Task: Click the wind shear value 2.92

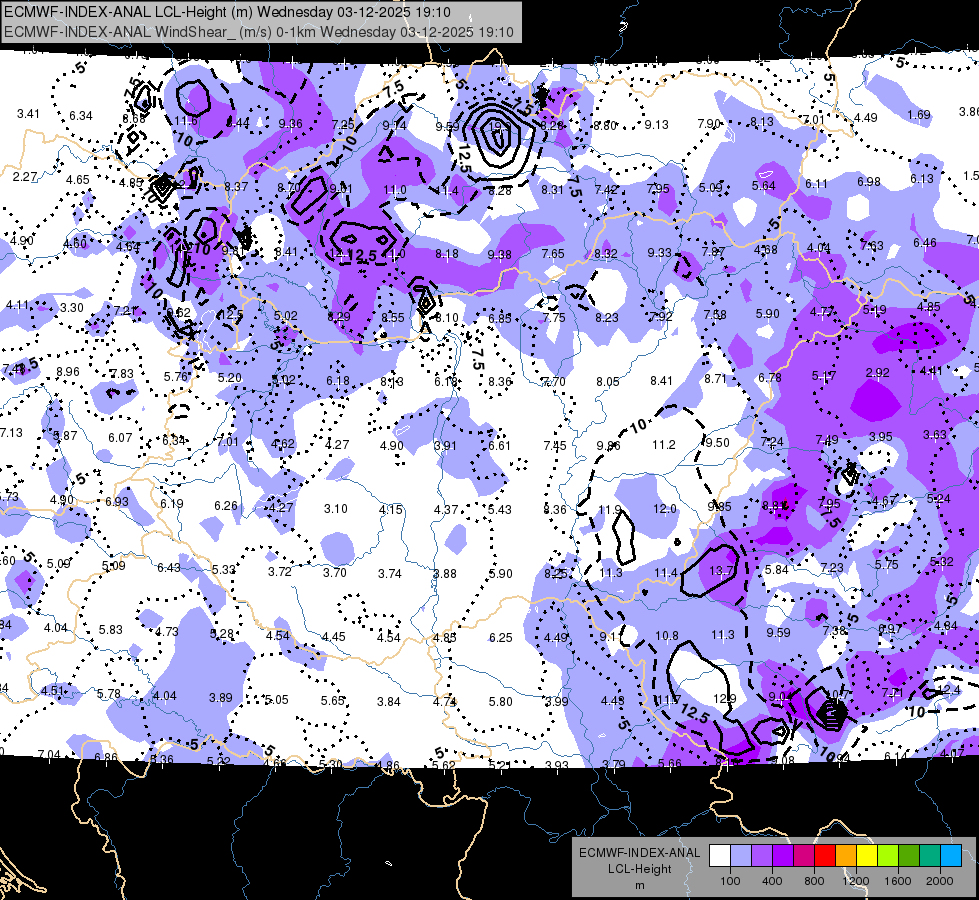Action: click(877, 373)
